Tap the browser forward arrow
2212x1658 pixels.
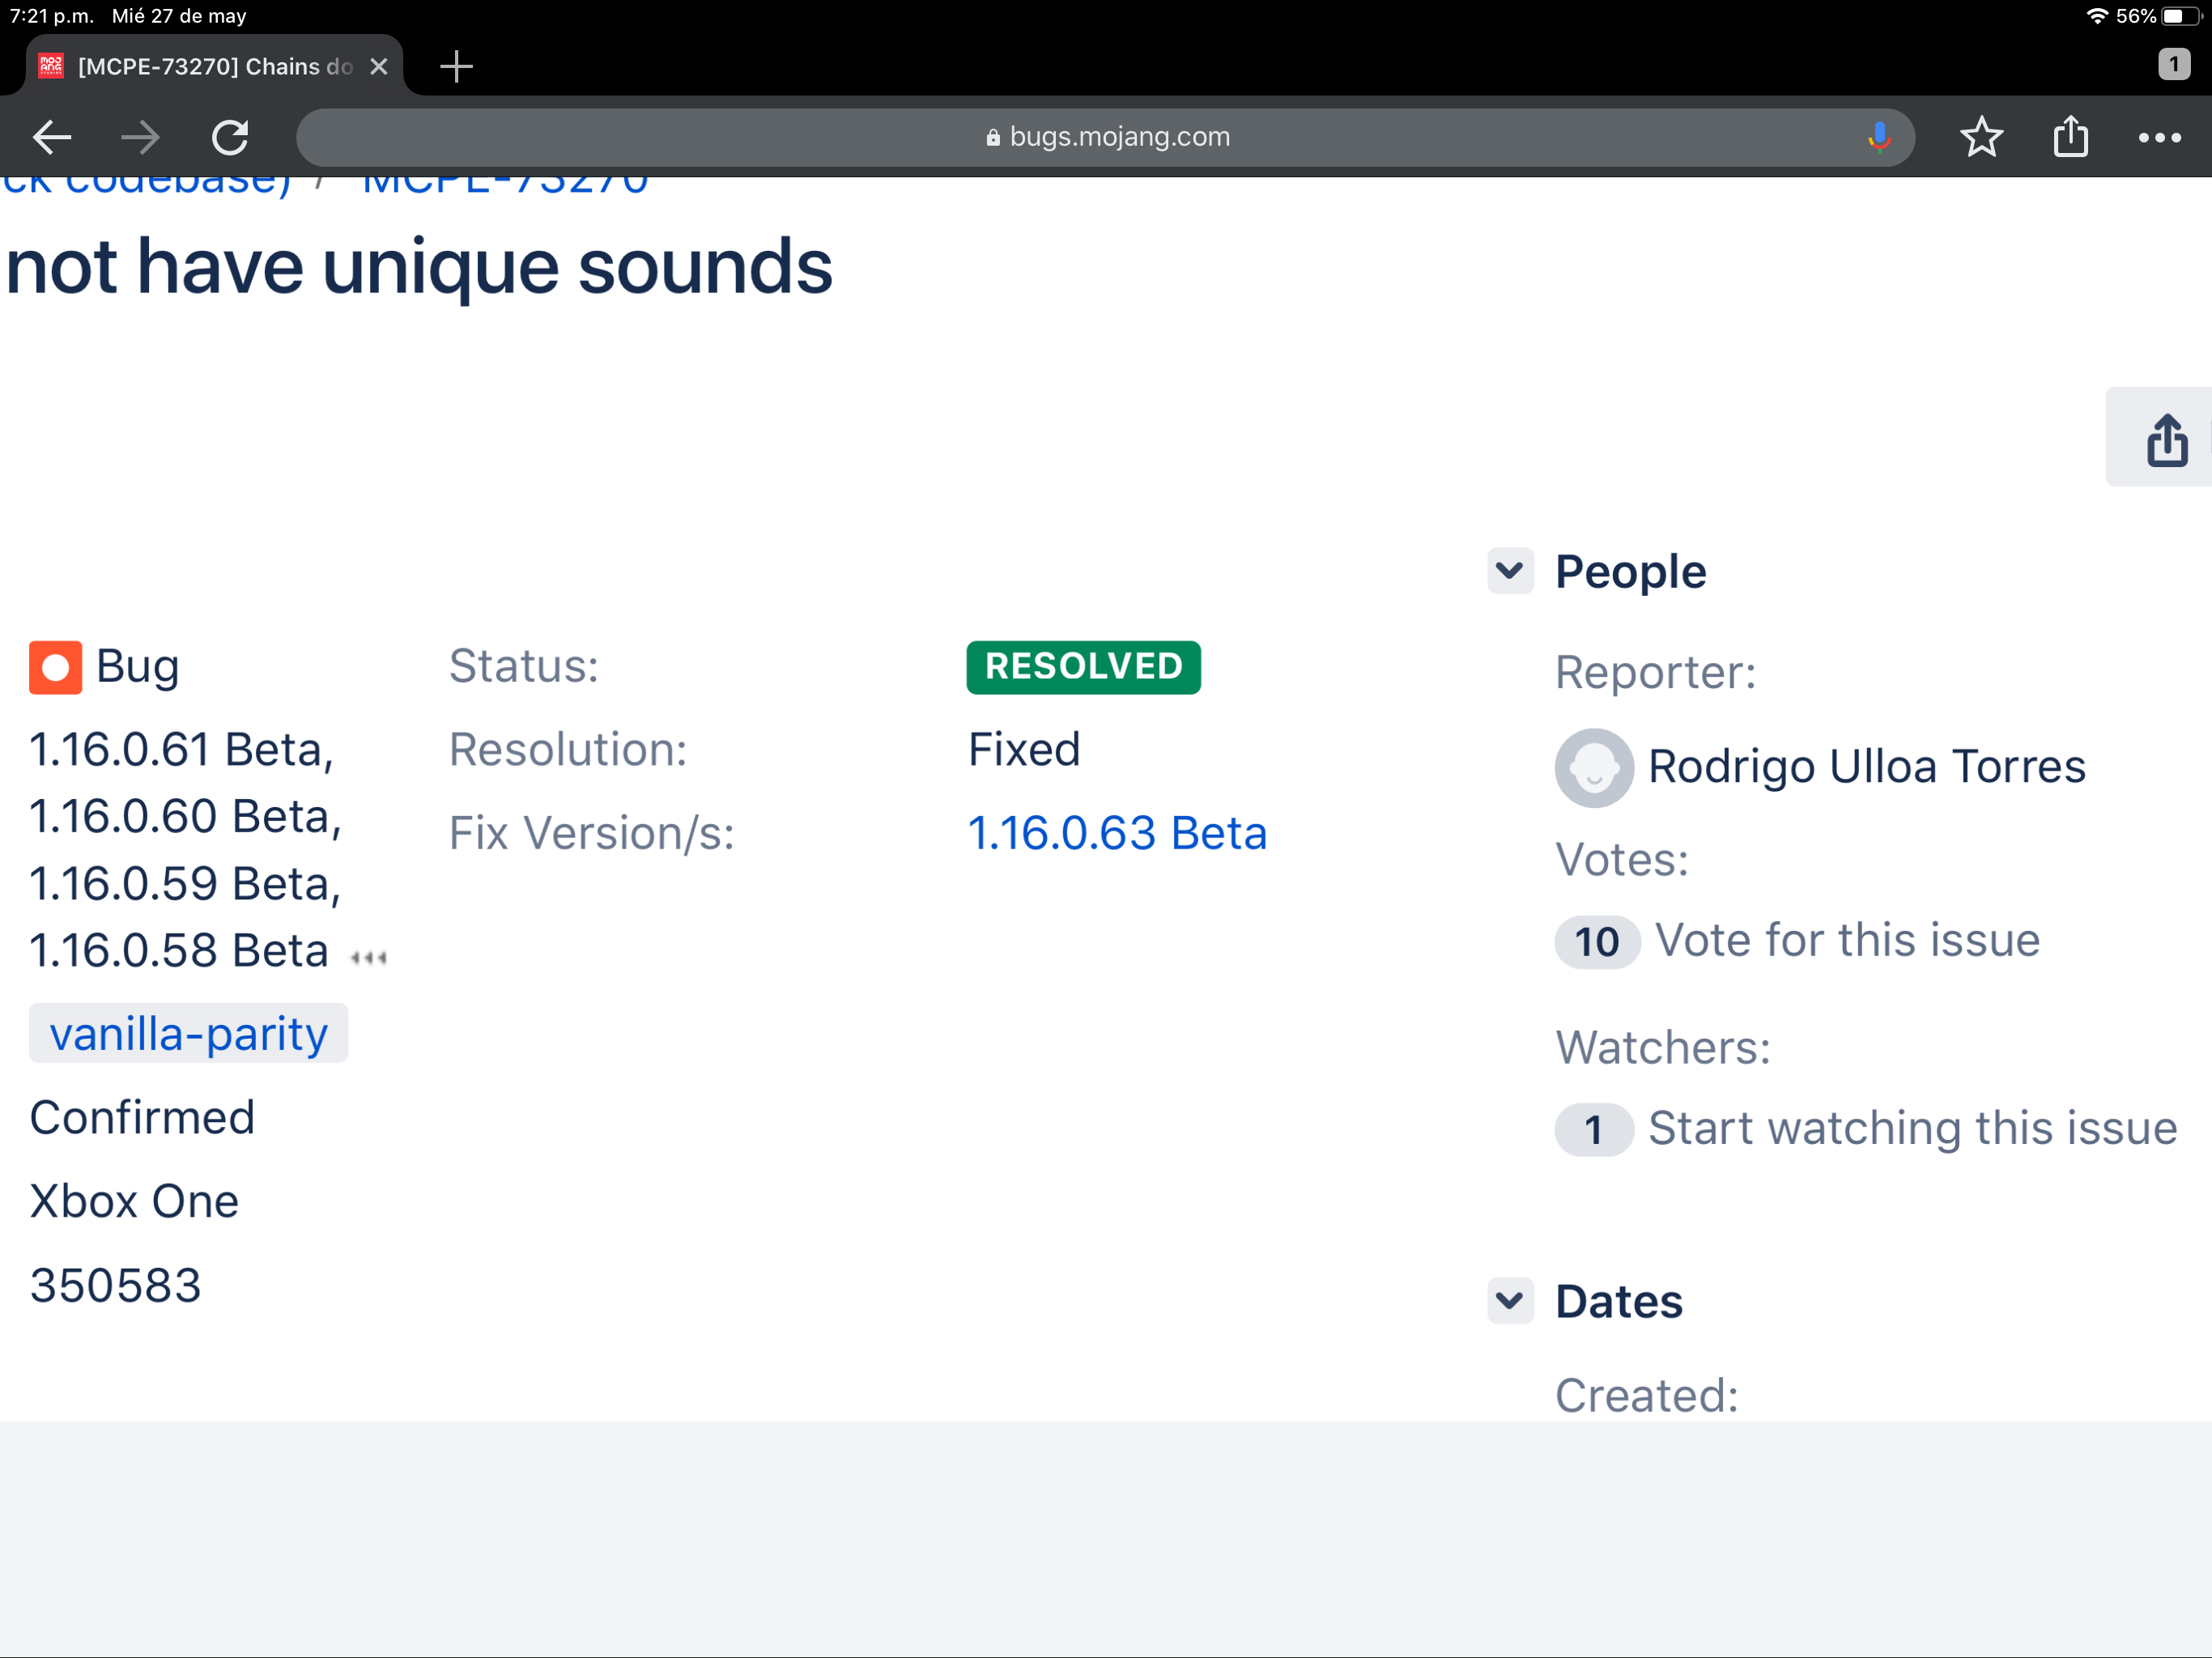[x=140, y=137]
